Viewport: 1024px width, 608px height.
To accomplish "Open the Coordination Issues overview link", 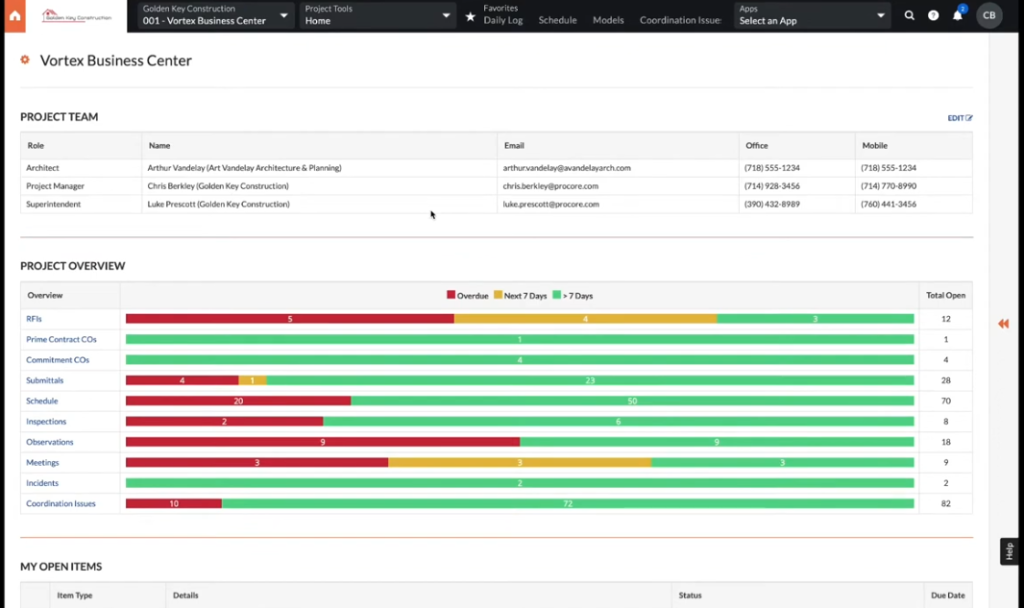I will [x=61, y=504].
